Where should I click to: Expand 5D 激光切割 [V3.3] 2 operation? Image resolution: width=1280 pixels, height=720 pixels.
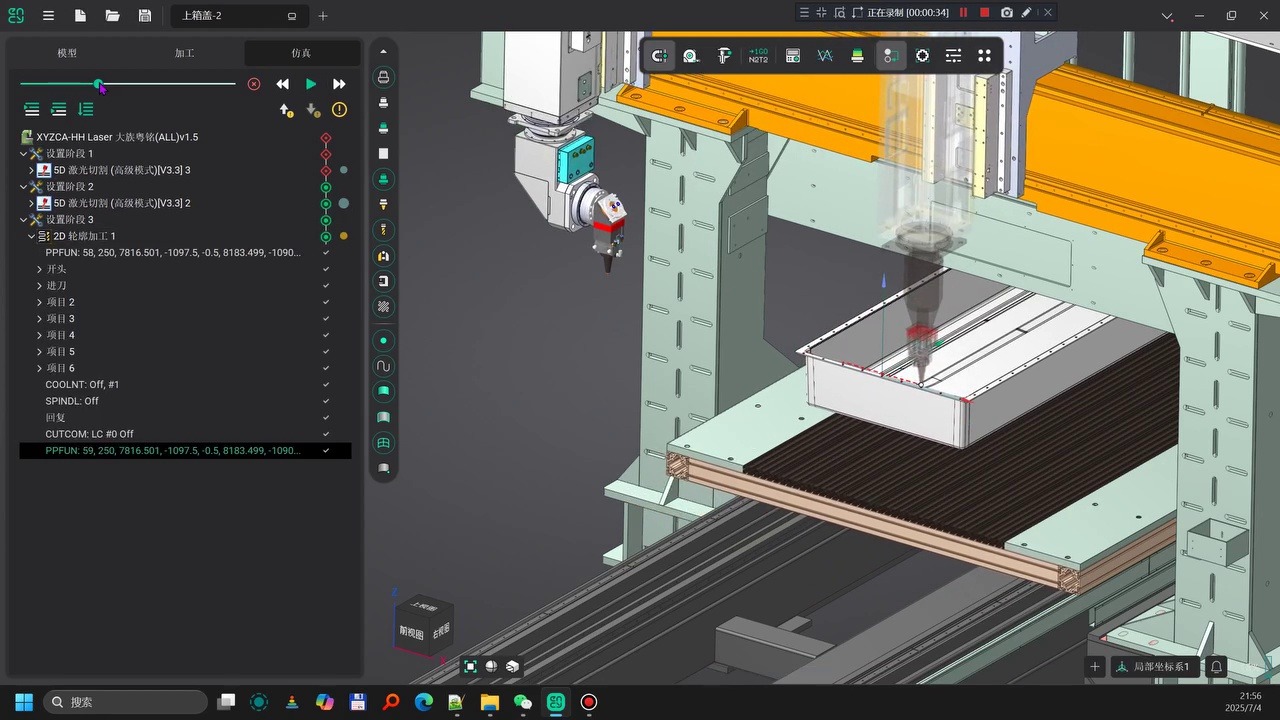coord(31,203)
